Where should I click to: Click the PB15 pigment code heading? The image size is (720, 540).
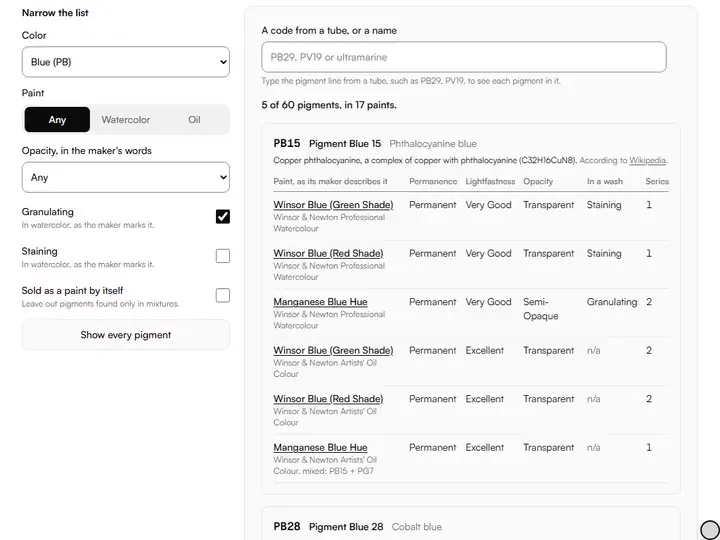tap(287, 143)
